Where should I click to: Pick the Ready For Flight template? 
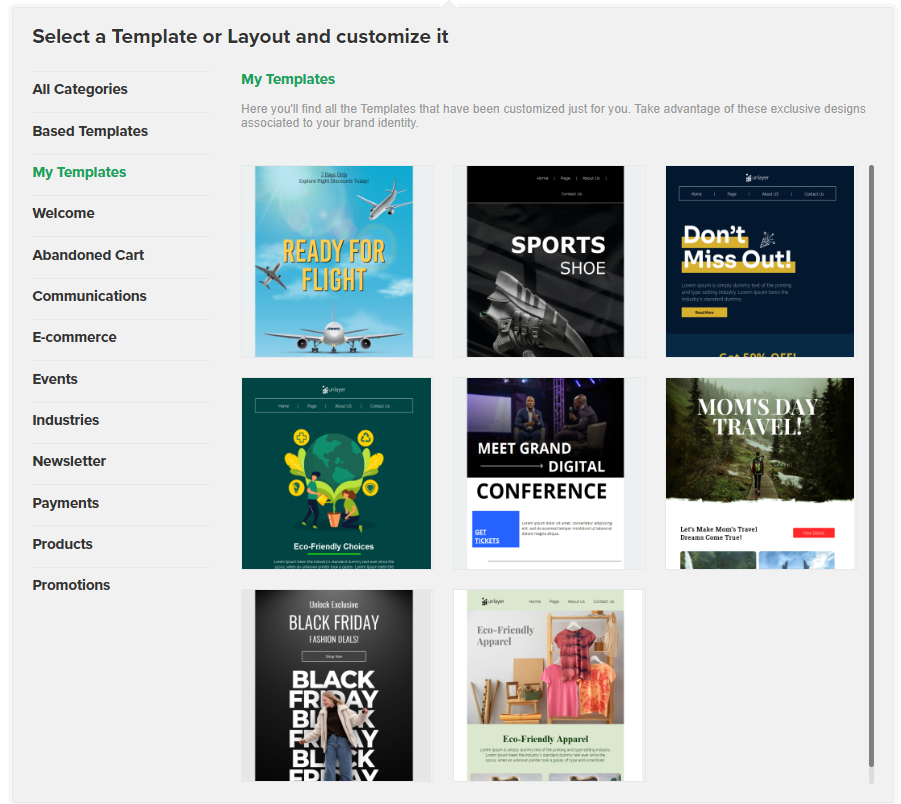[334, 261]
